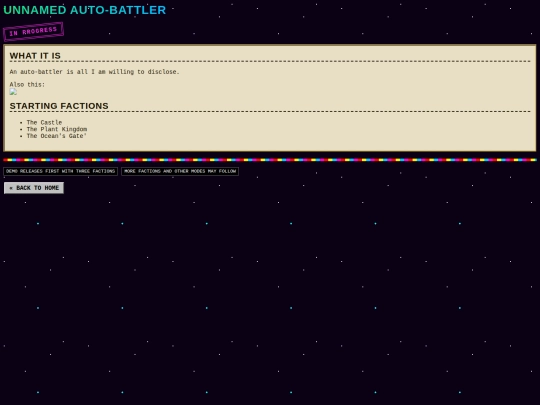Click the 'What It Is' heading

coord(35,56)
